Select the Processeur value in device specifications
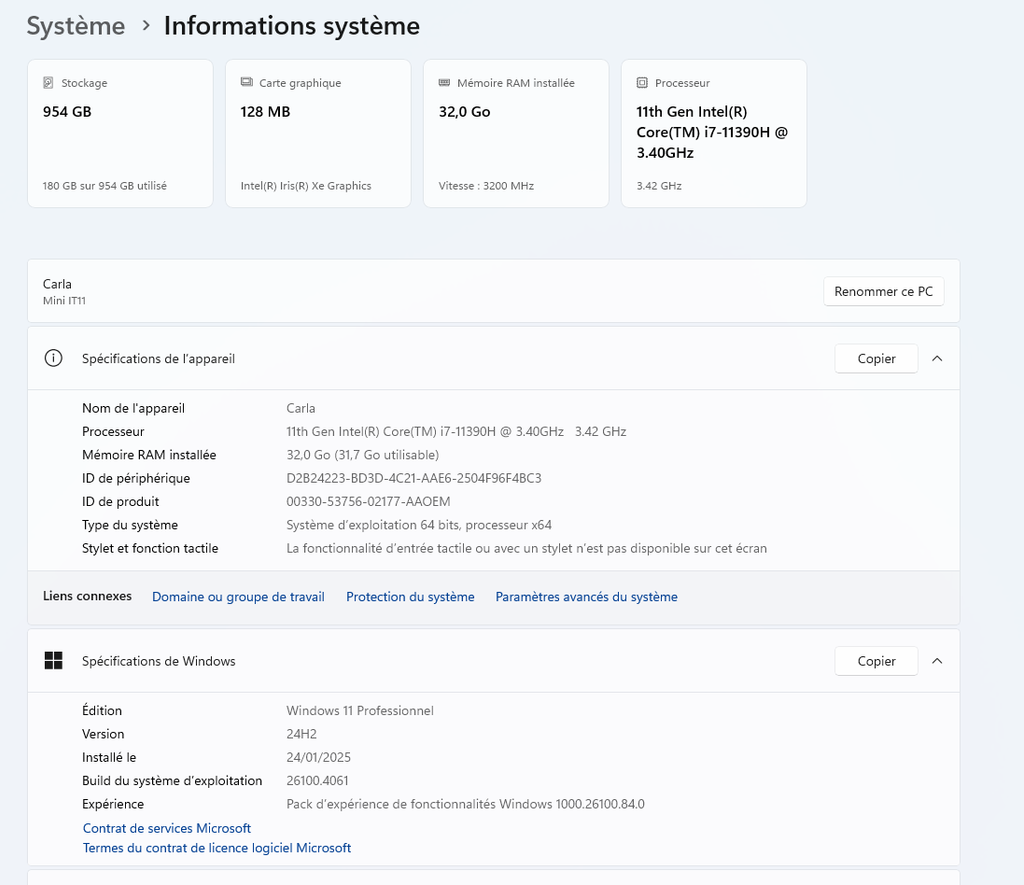1024x885 pixels. tap(456, 431)
